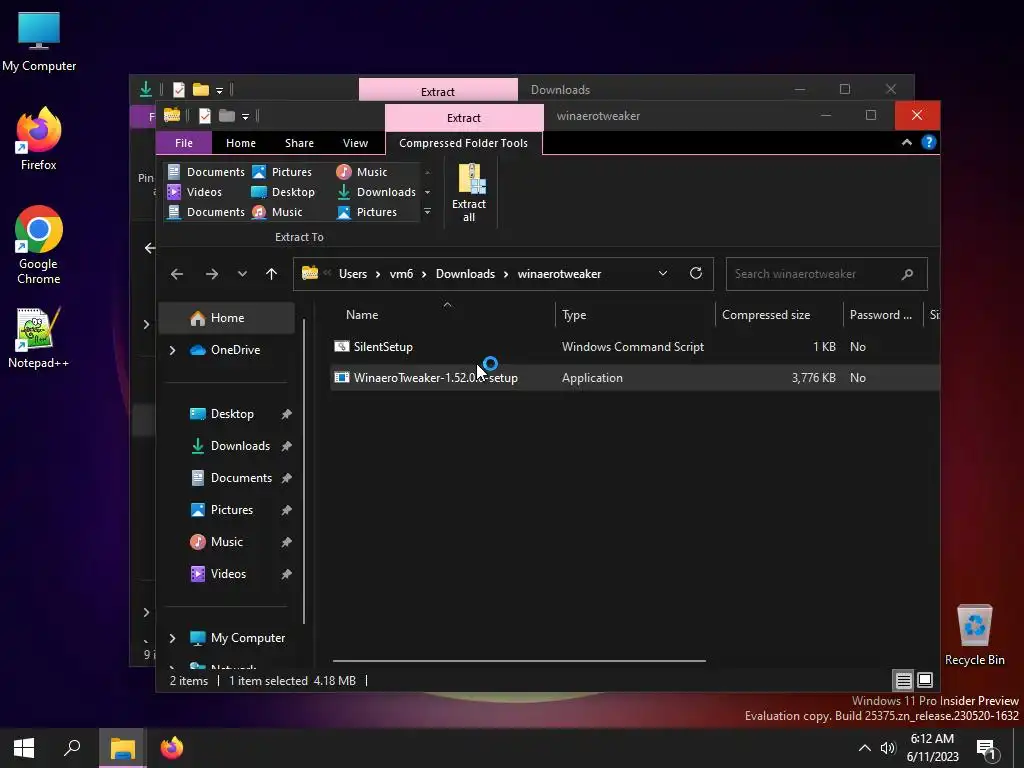Extract to Desktop destination in ribbon
The width and height of the screenshot is (1024, 768).
pos(283,192)
